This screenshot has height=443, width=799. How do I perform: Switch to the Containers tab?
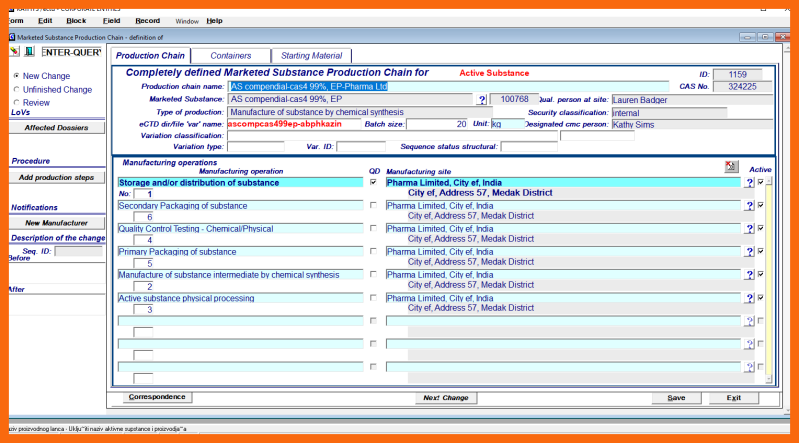point(230,56)
